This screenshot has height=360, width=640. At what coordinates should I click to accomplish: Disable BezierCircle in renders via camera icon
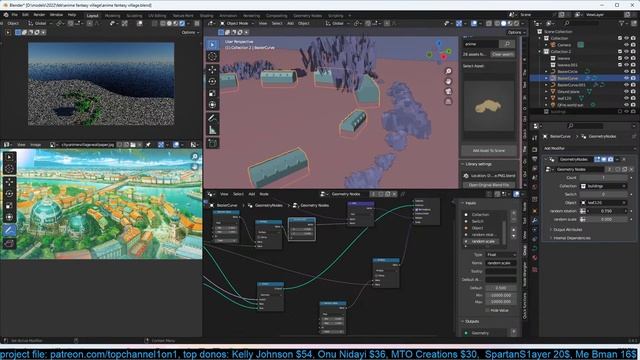click(x=633, y=71)
